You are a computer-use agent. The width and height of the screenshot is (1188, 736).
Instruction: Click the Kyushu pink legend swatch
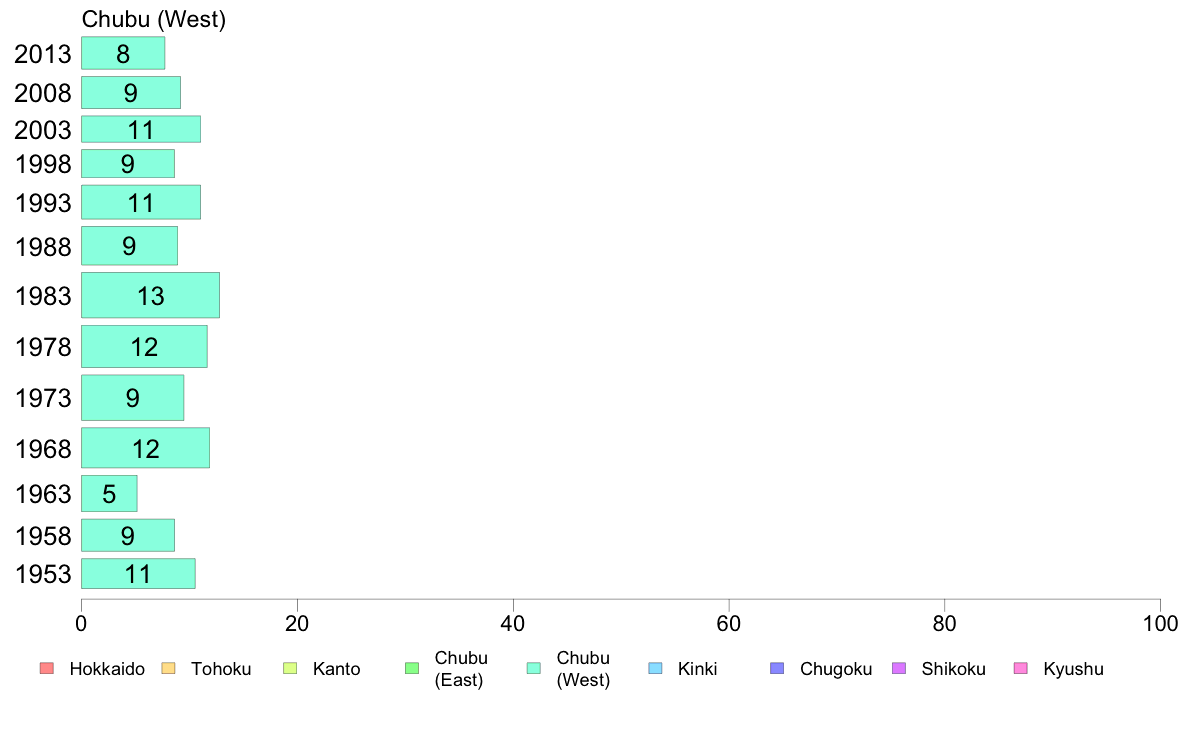click(1021, 669)
